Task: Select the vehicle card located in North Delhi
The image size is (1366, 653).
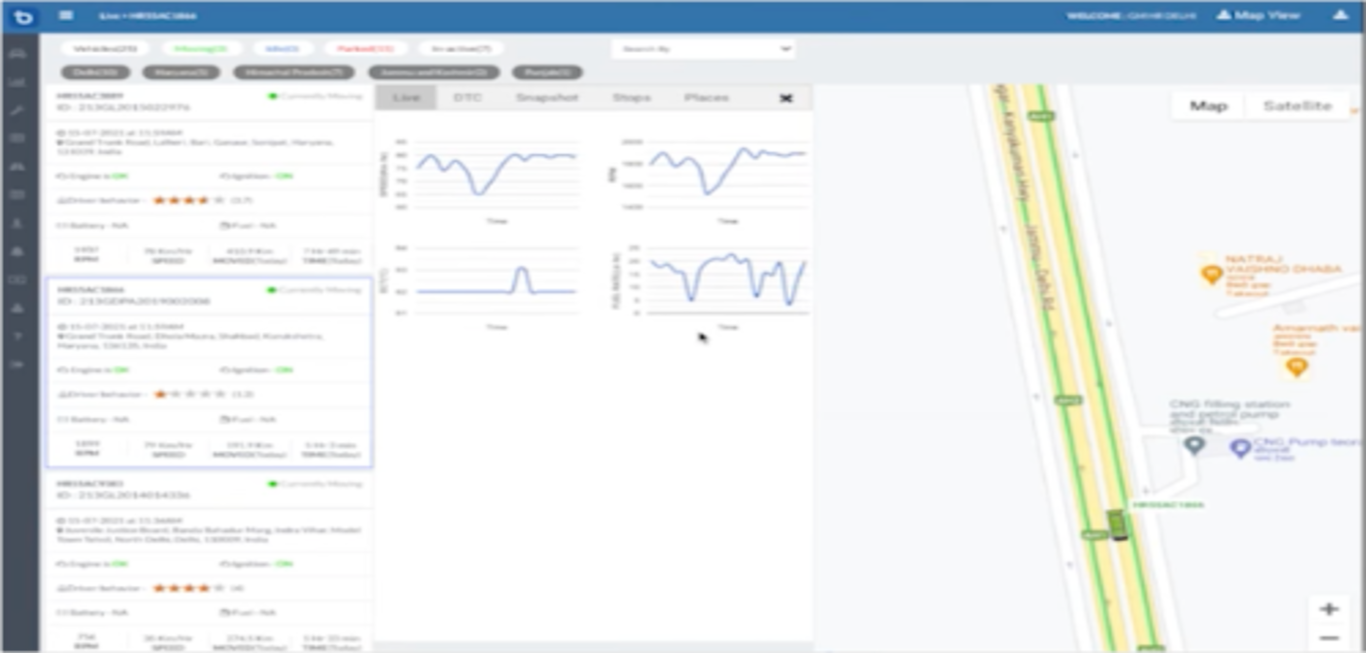Action: (209, 563)
